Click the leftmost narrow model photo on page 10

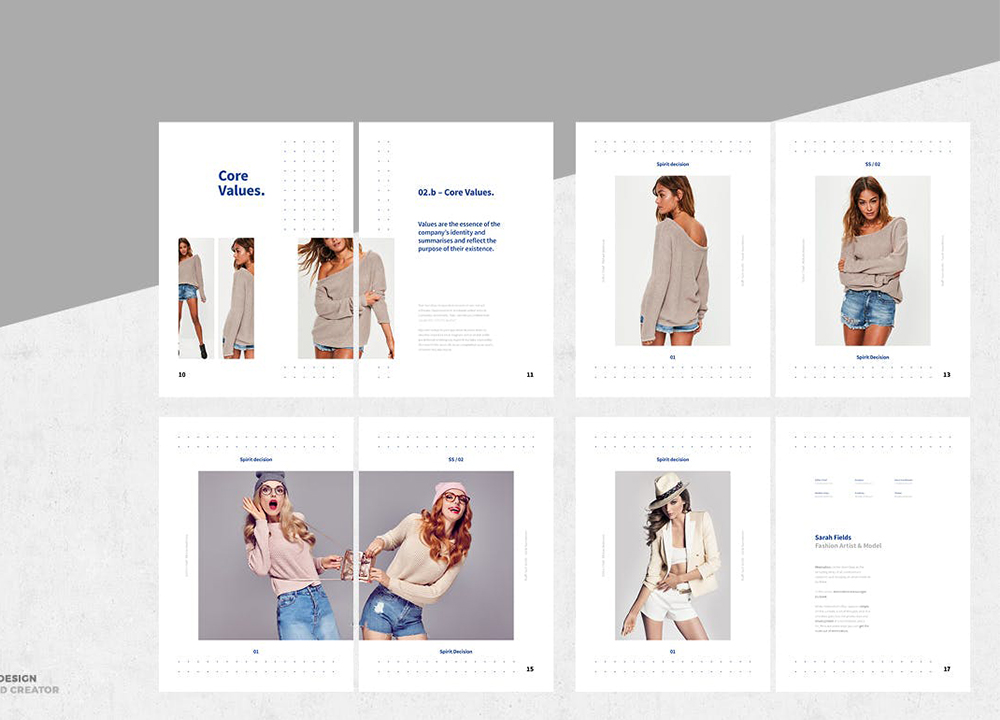[191, 298]
